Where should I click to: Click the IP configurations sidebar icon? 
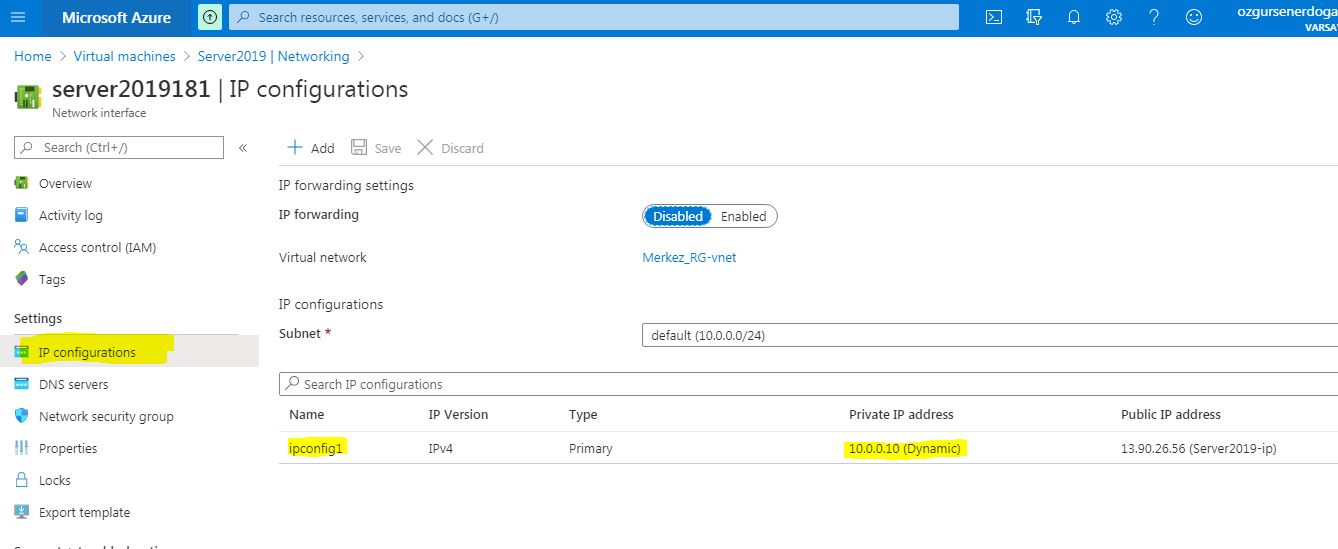22,352
